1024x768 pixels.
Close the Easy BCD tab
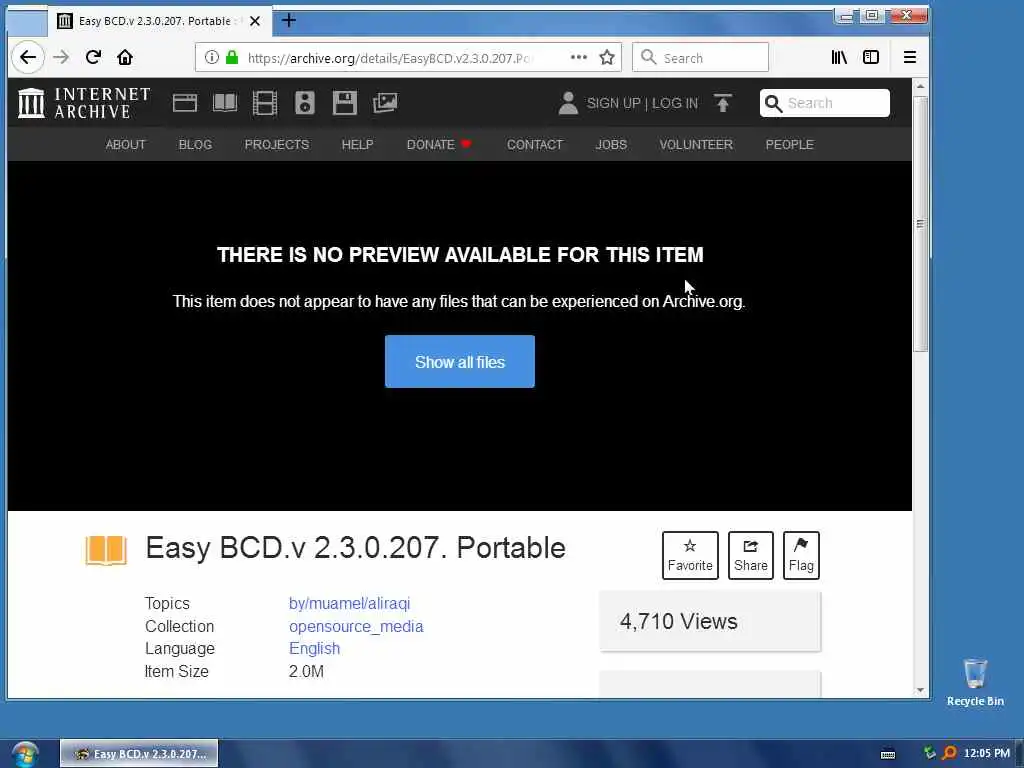click(x=255, y=21)
